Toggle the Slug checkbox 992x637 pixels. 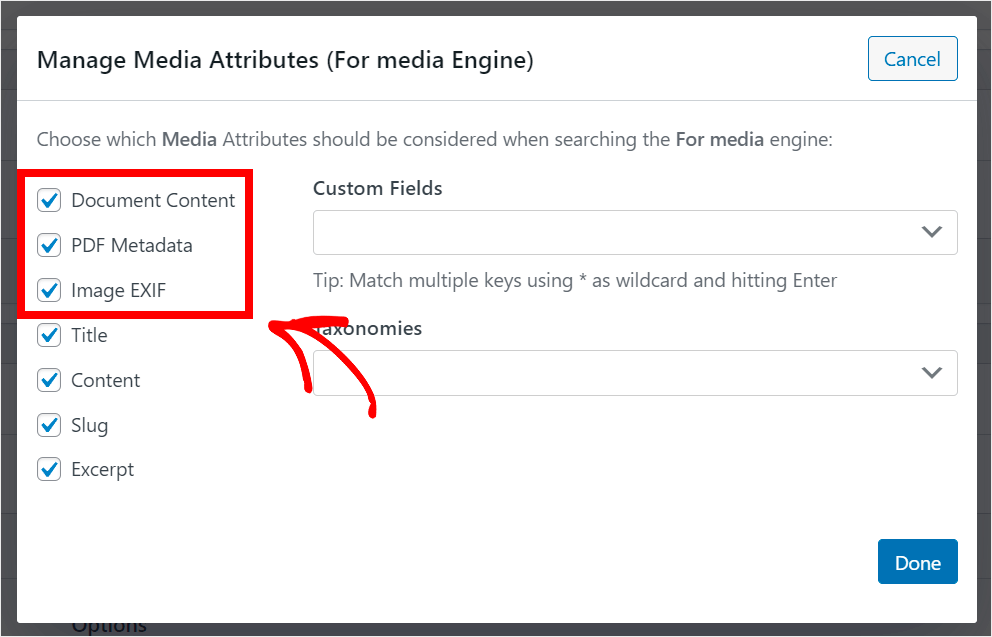coord(49,425)
